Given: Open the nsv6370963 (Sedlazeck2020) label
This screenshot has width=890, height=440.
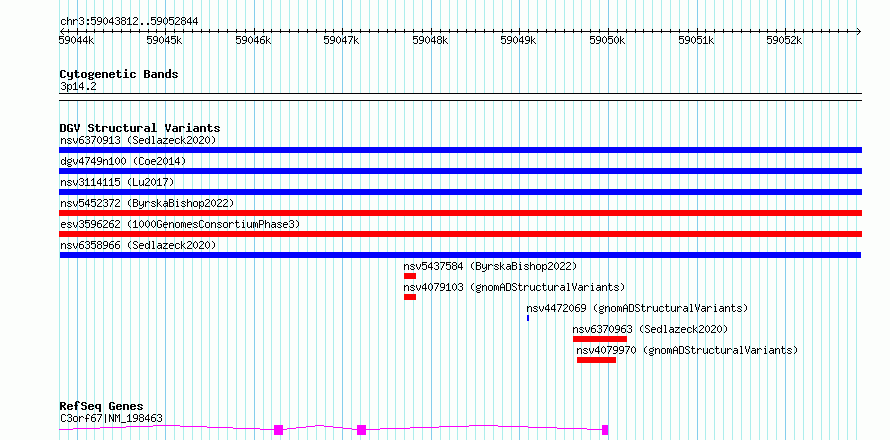Looking at the screenshot, I should 650,329.
